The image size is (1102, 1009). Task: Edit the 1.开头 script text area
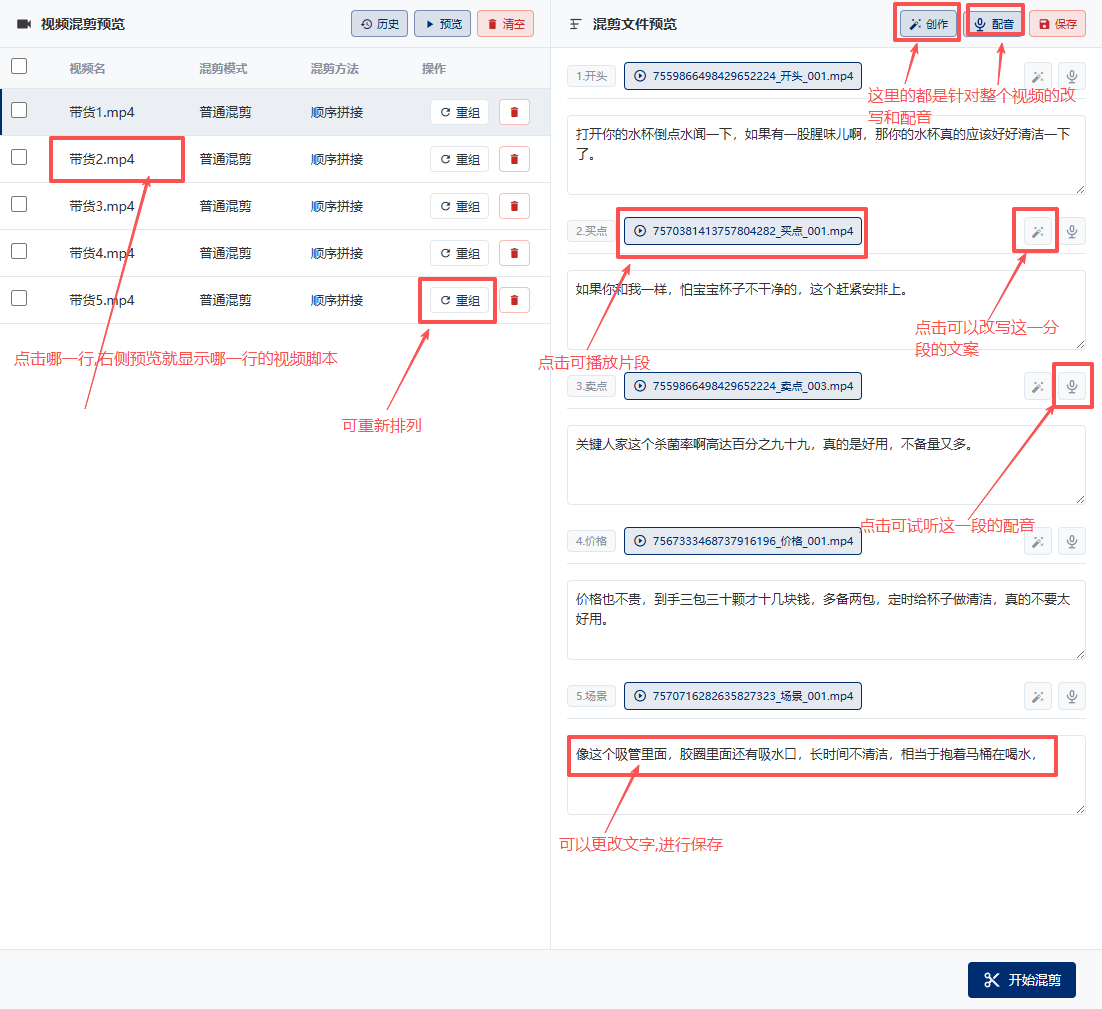pos(826,155)
